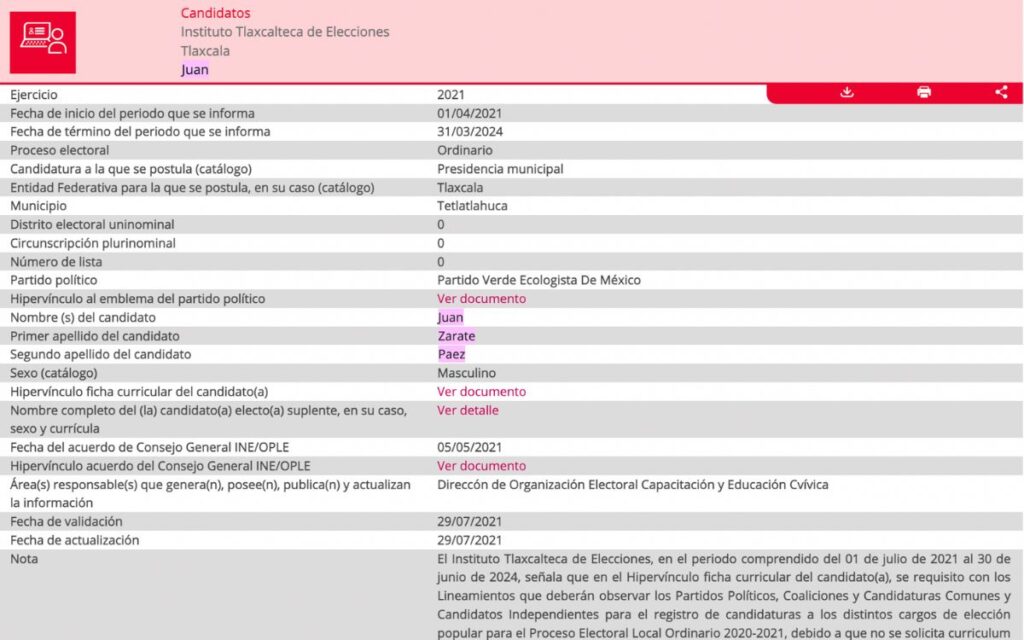The image size is (1024, 640).
Task: Share this candidate record
Action: tap(1001, 92)
